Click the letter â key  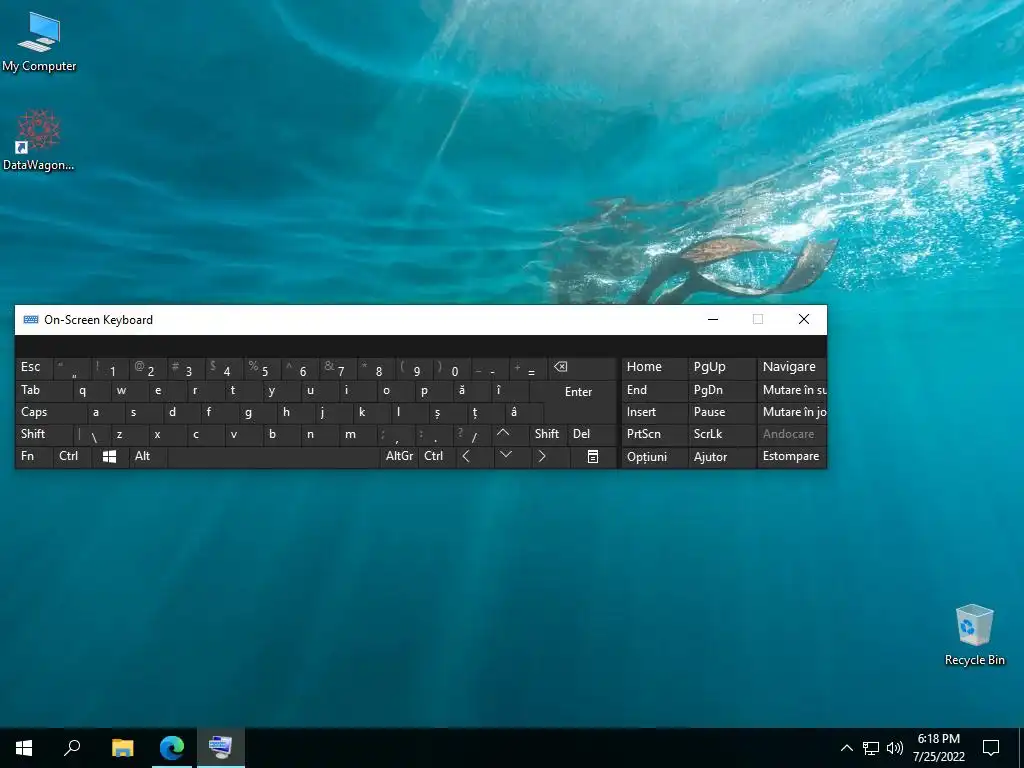tap(524, 412)
